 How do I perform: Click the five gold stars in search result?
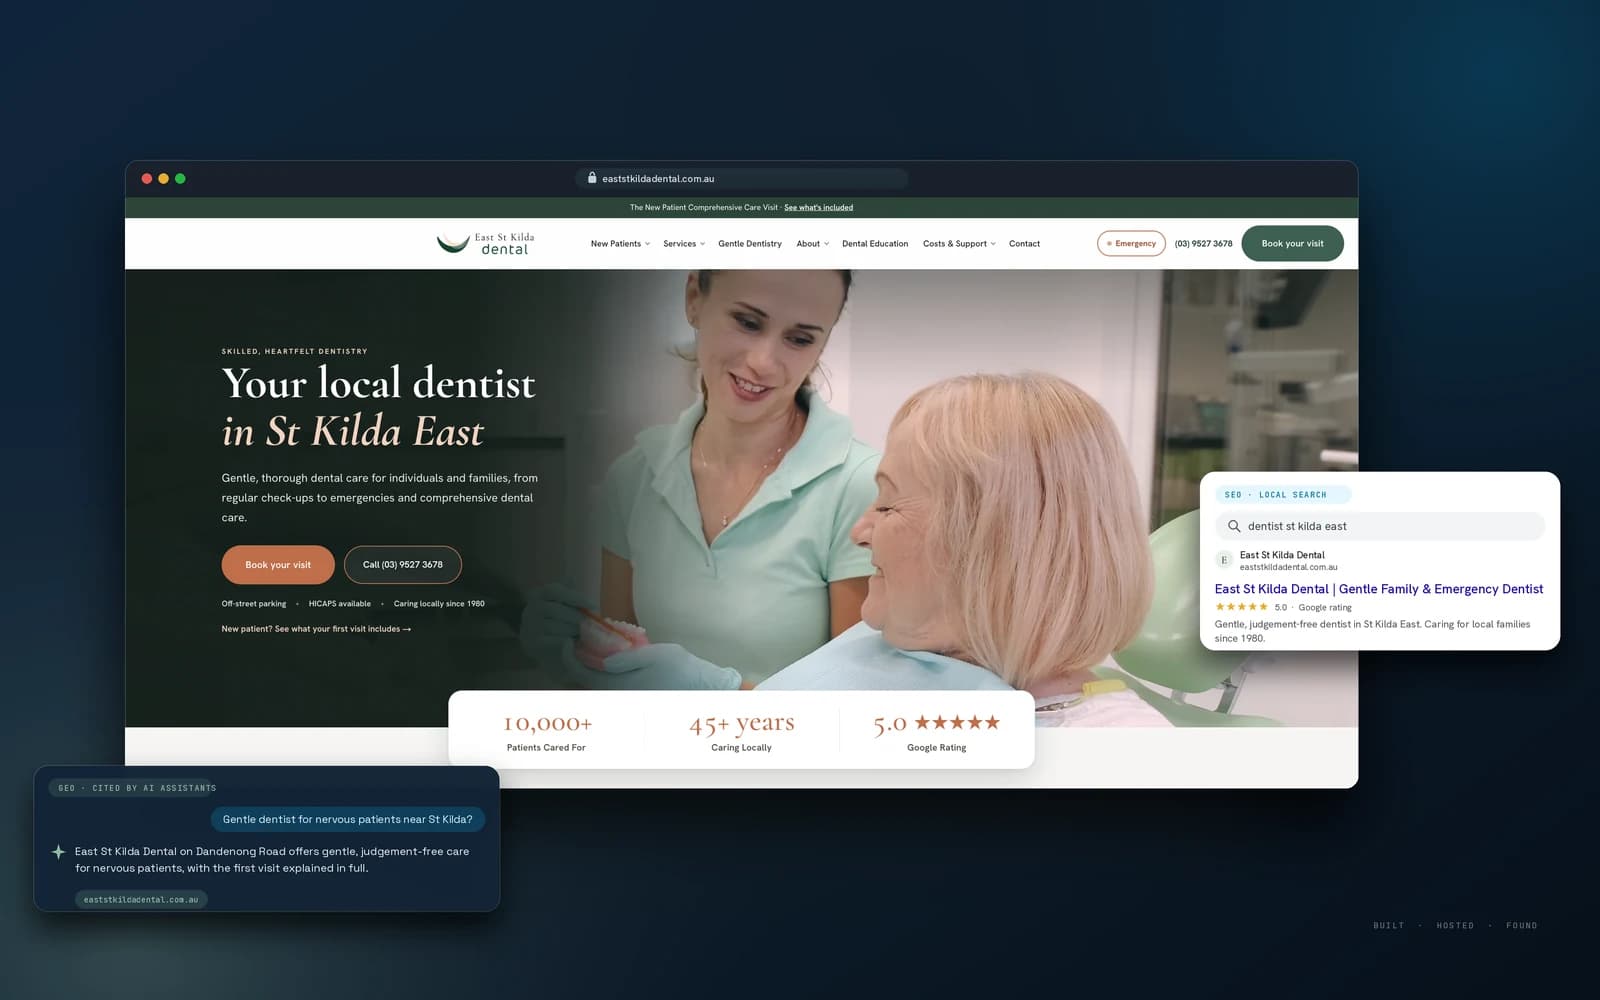click(x=1241, y=607)
